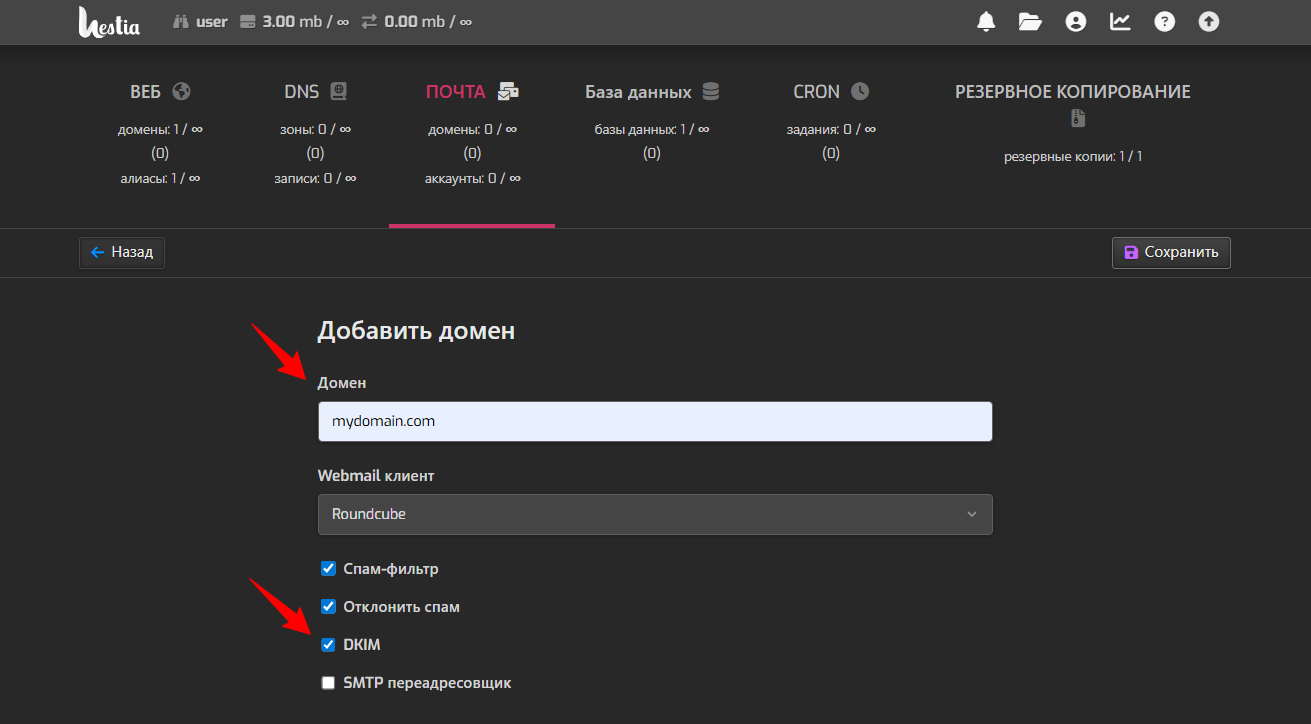
Task: Click 'задания: 0 / ∞' text
Action: [x=831, y=129]
